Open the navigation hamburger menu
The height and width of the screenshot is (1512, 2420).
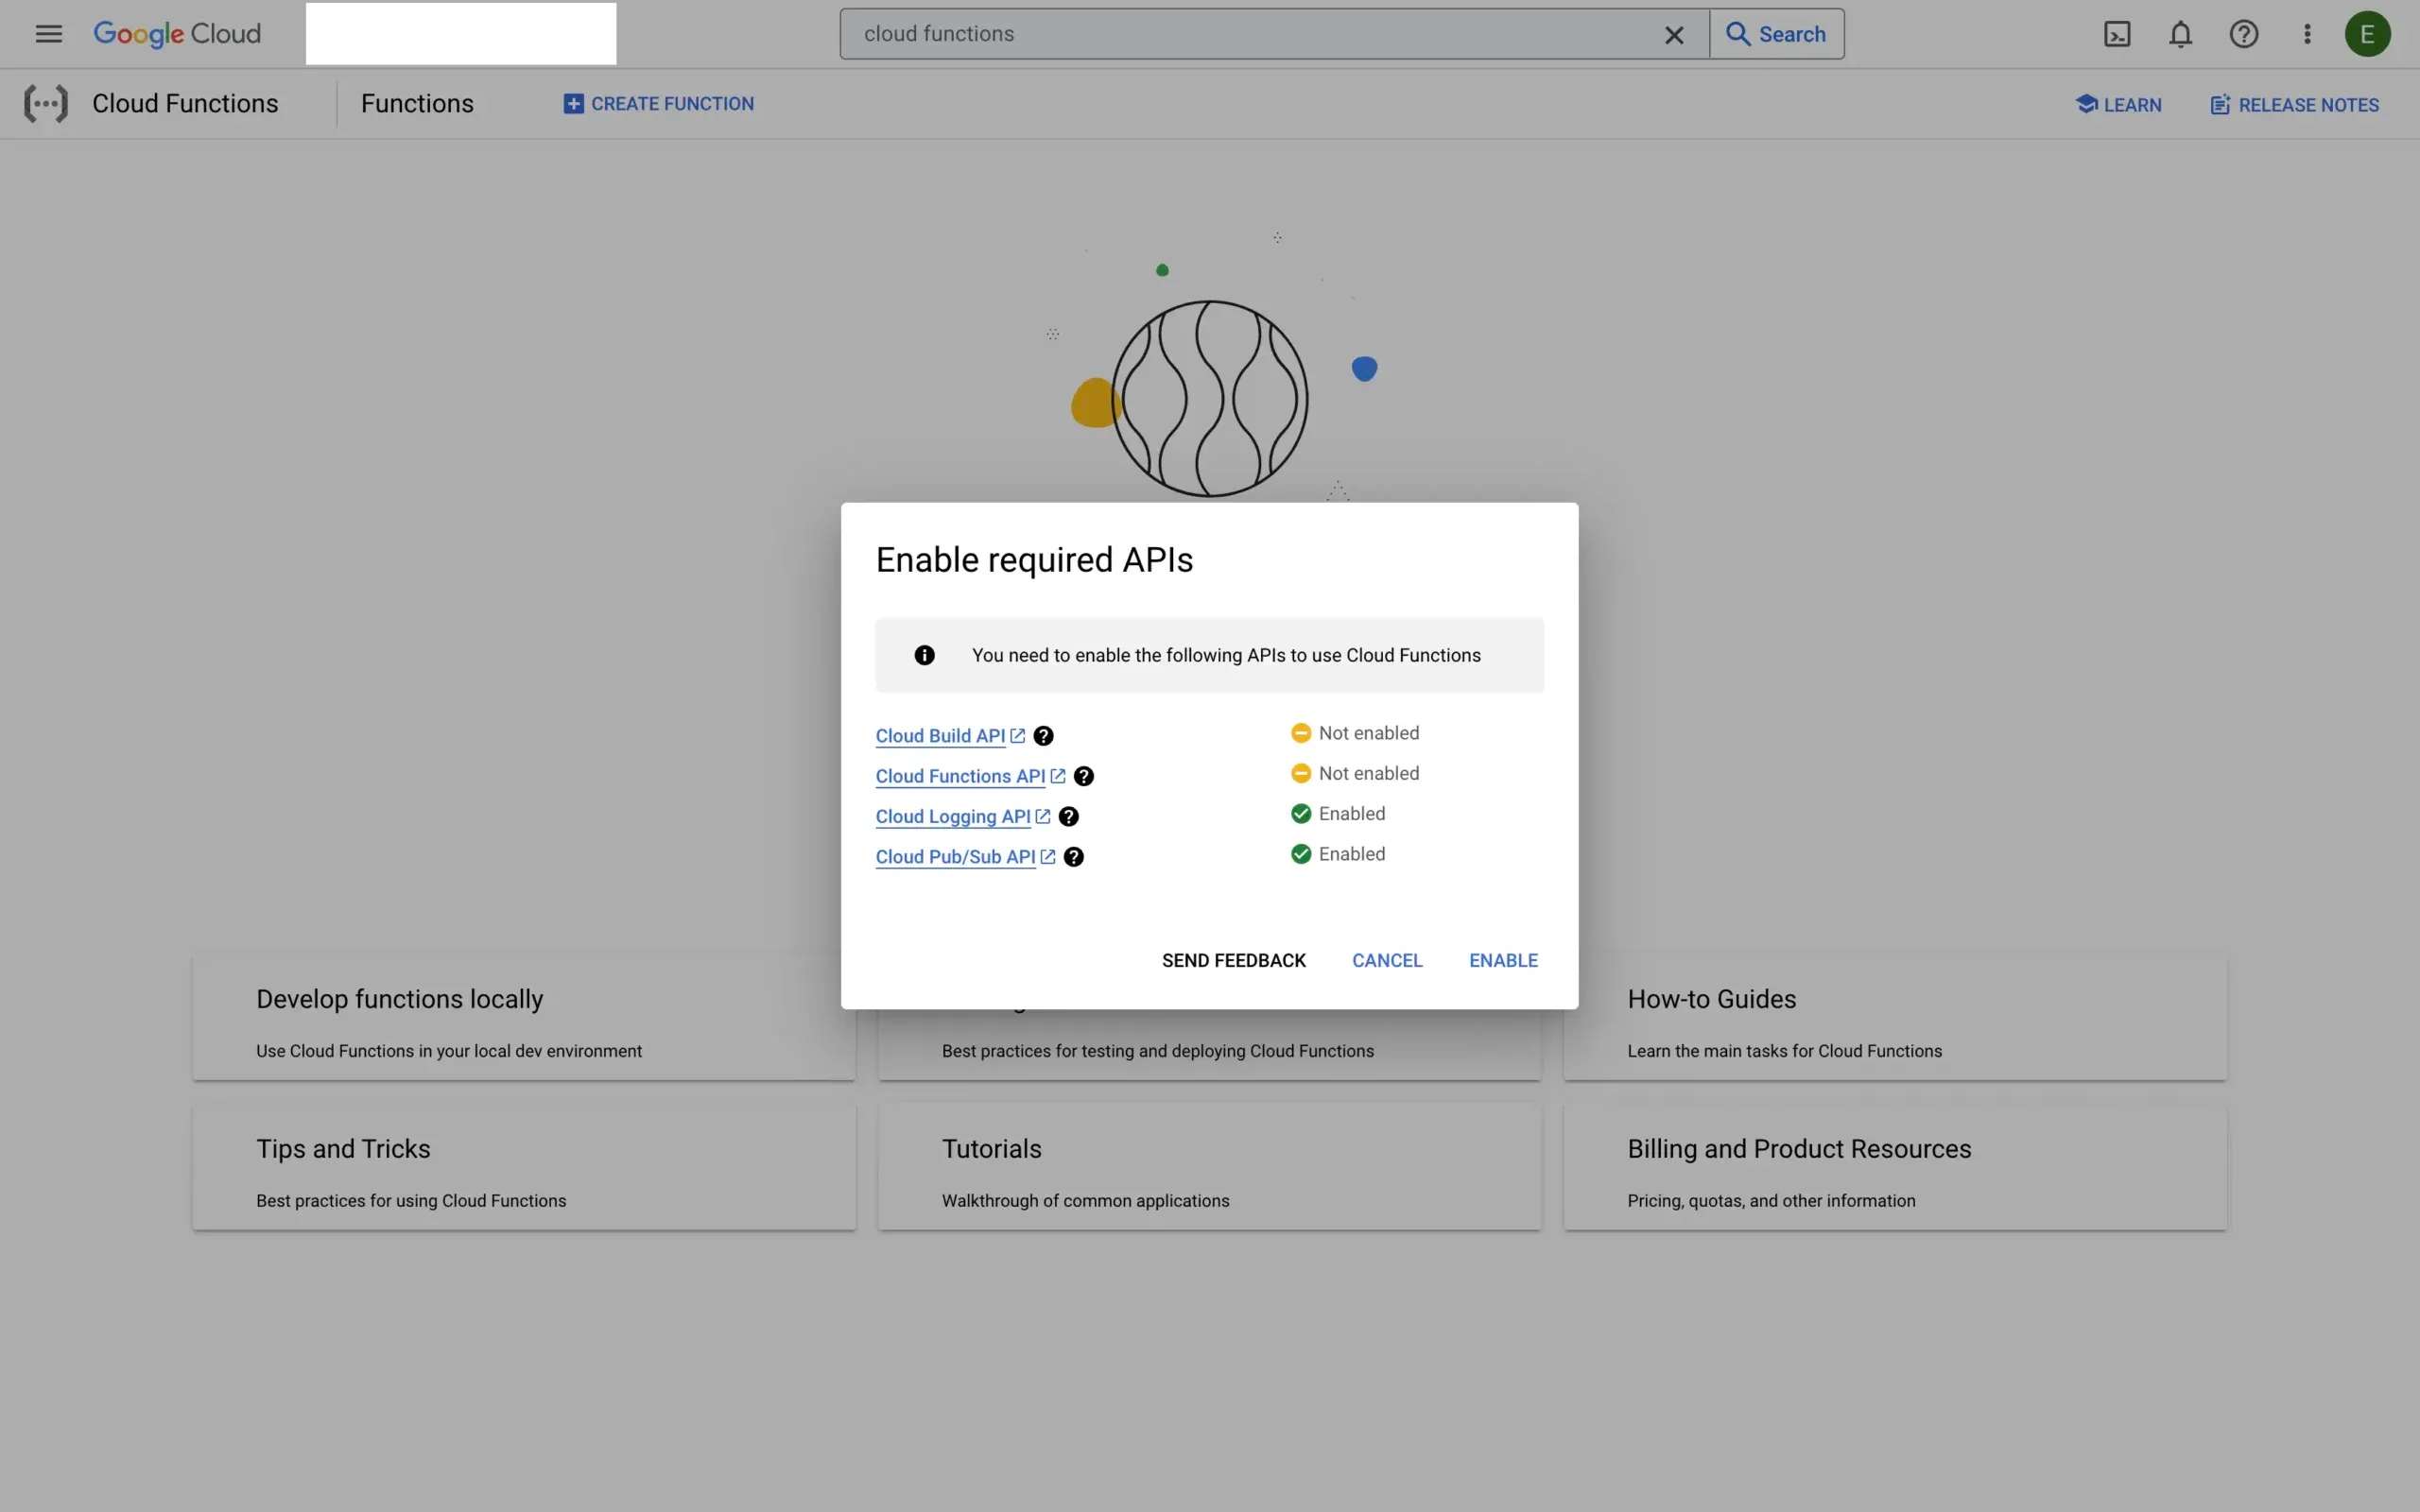click(47, 33)
